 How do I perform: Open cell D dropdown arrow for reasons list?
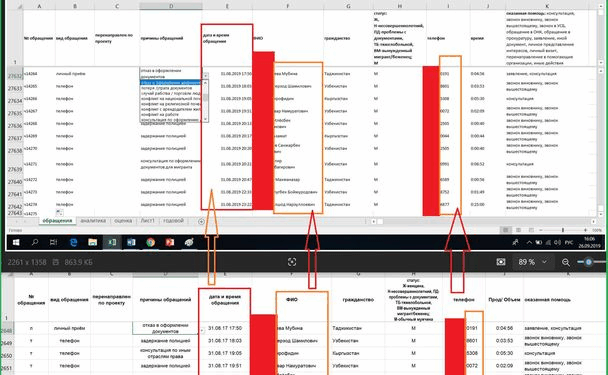coord(206,76)
